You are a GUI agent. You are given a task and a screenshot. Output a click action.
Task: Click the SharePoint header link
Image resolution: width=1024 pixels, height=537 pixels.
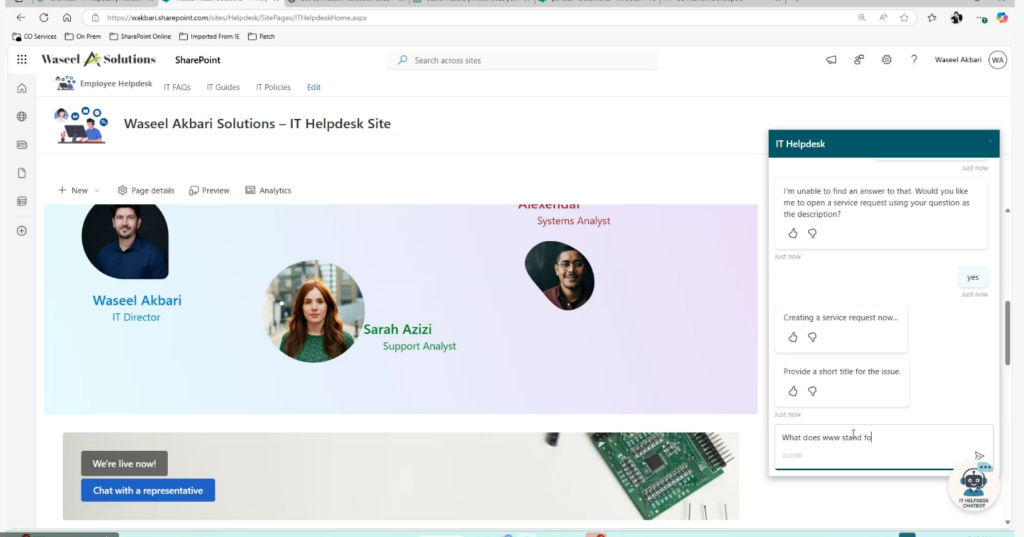(x=198, y=60)
